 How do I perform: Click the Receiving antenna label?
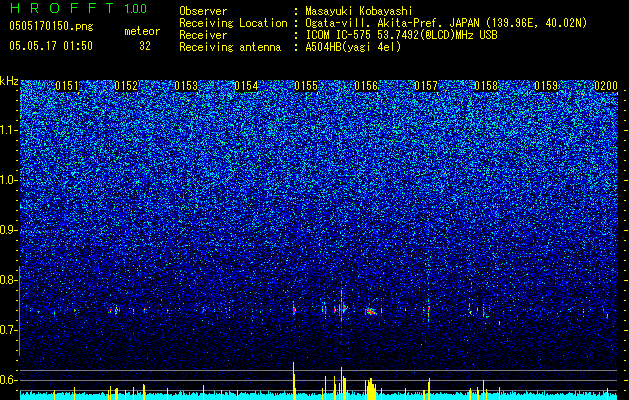tap(230, 47)
